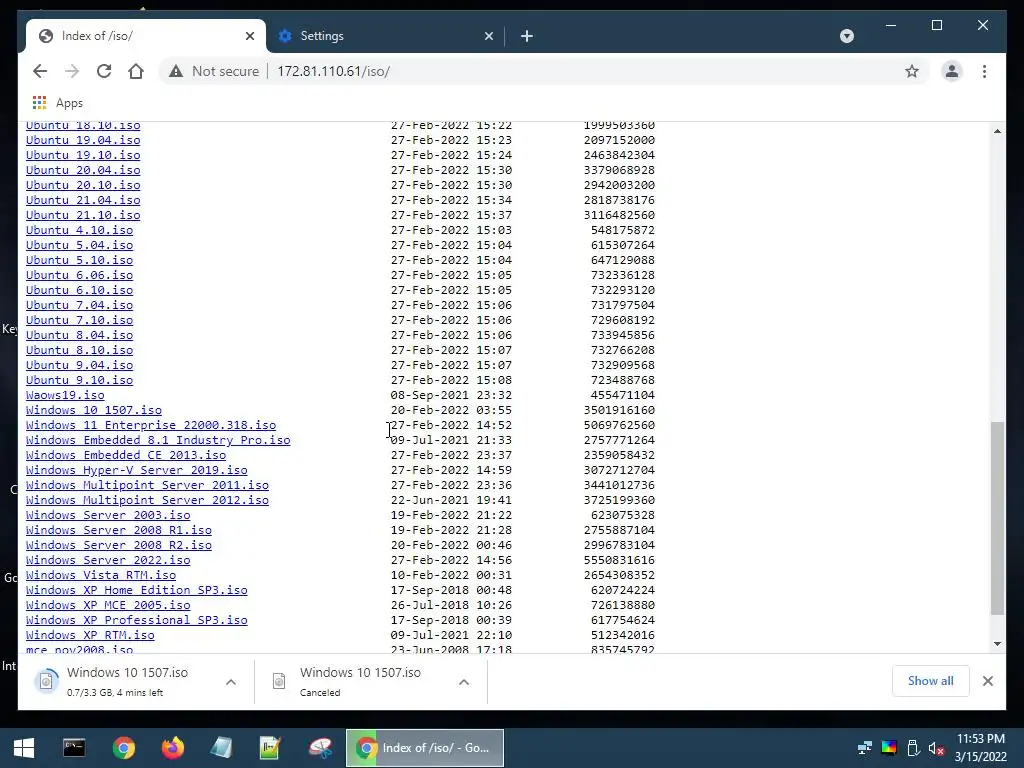Expand options for the downloading Windows 10 1507.iso
The width and height of the screenshot is (1024, 768).
click(x=231, y=682)
